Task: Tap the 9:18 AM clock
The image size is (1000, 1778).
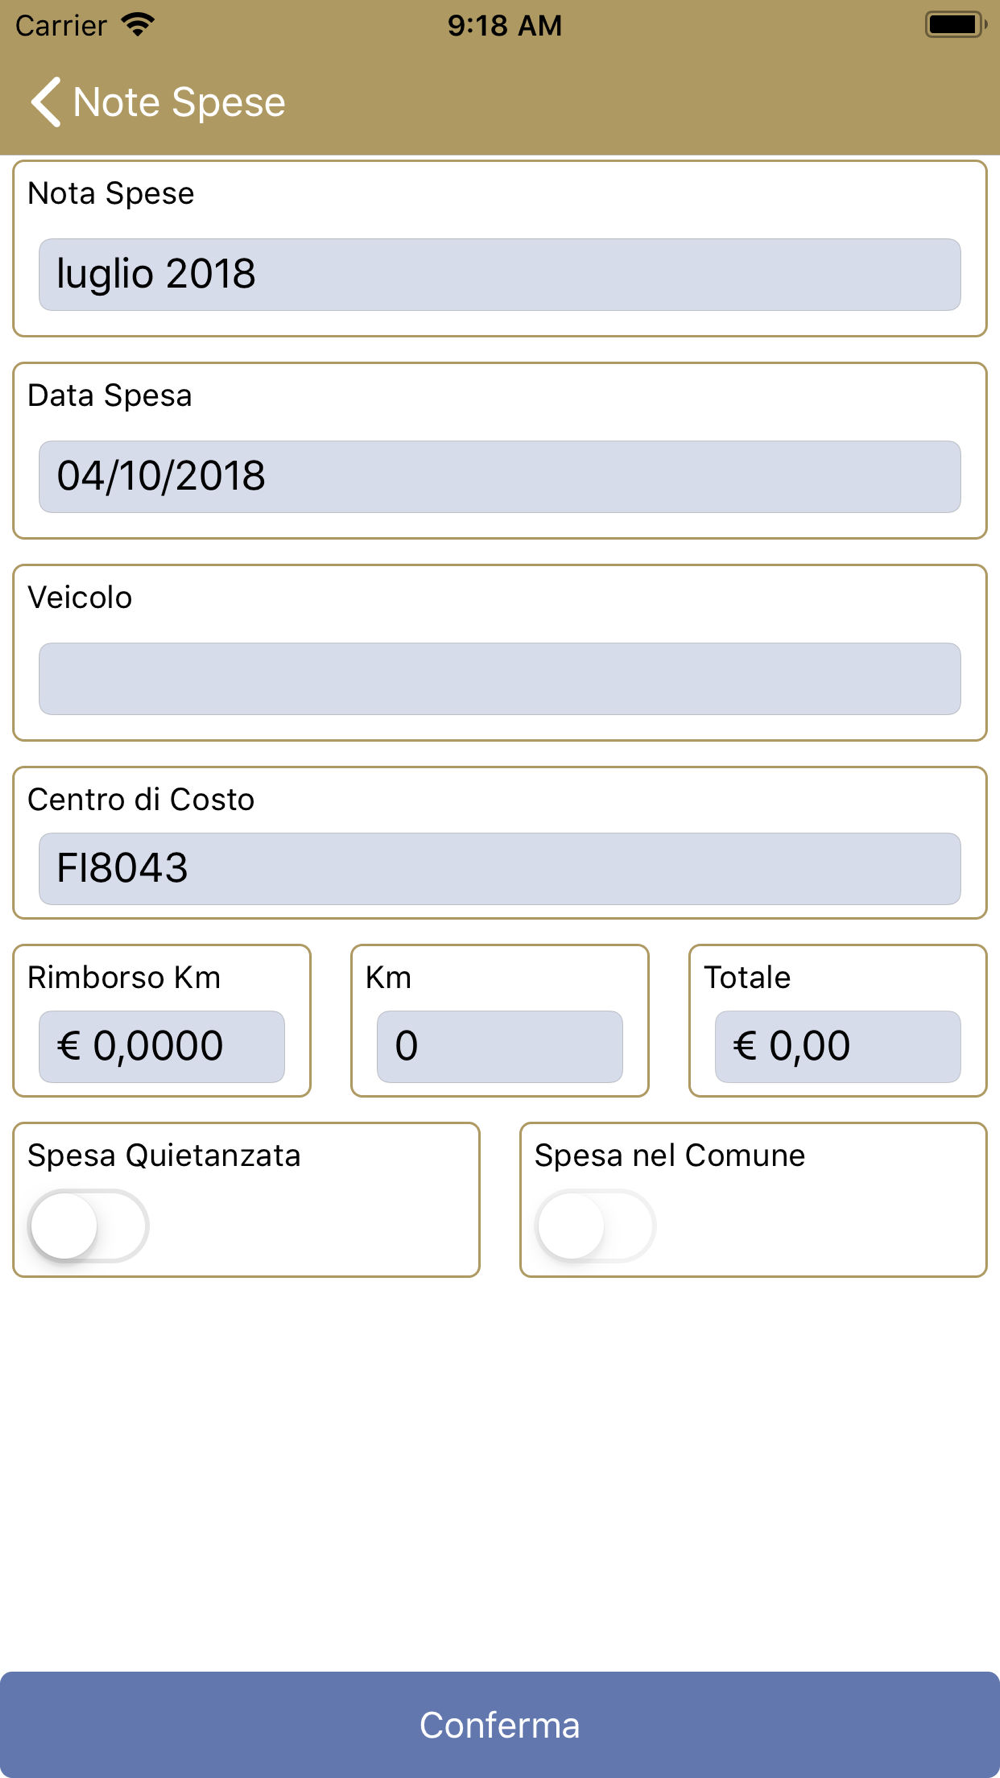Action: pyautogui.click(x=504, y=25)
